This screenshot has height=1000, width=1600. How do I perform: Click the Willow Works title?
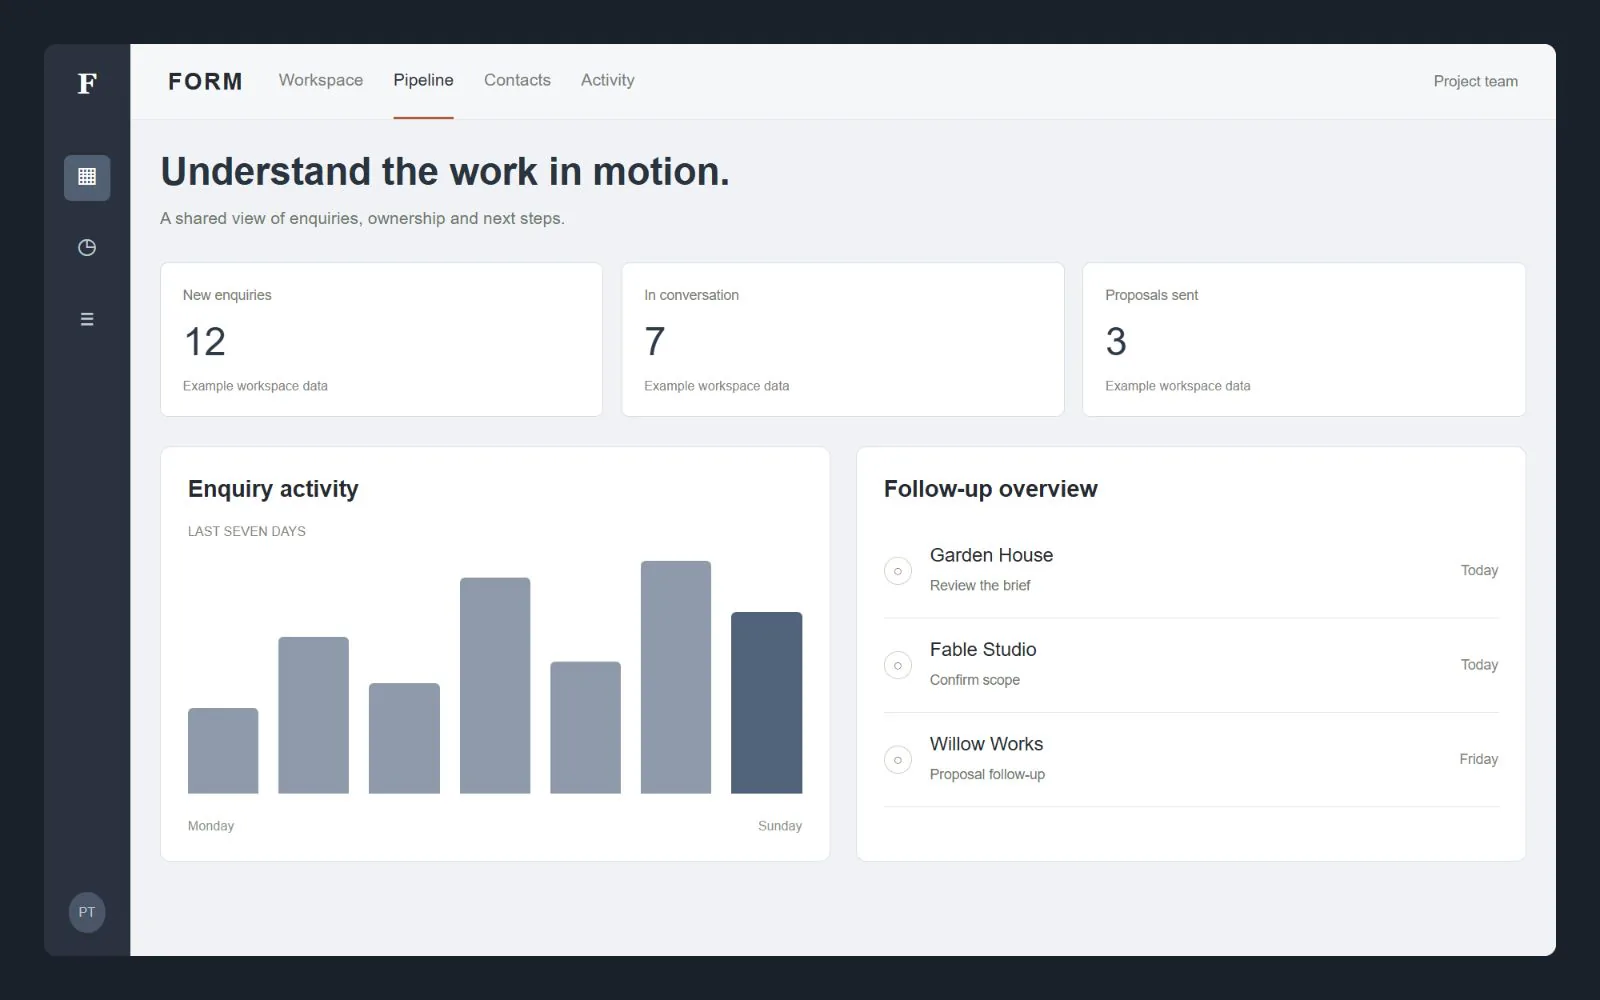pyautogui.click(x=986, y=744)
